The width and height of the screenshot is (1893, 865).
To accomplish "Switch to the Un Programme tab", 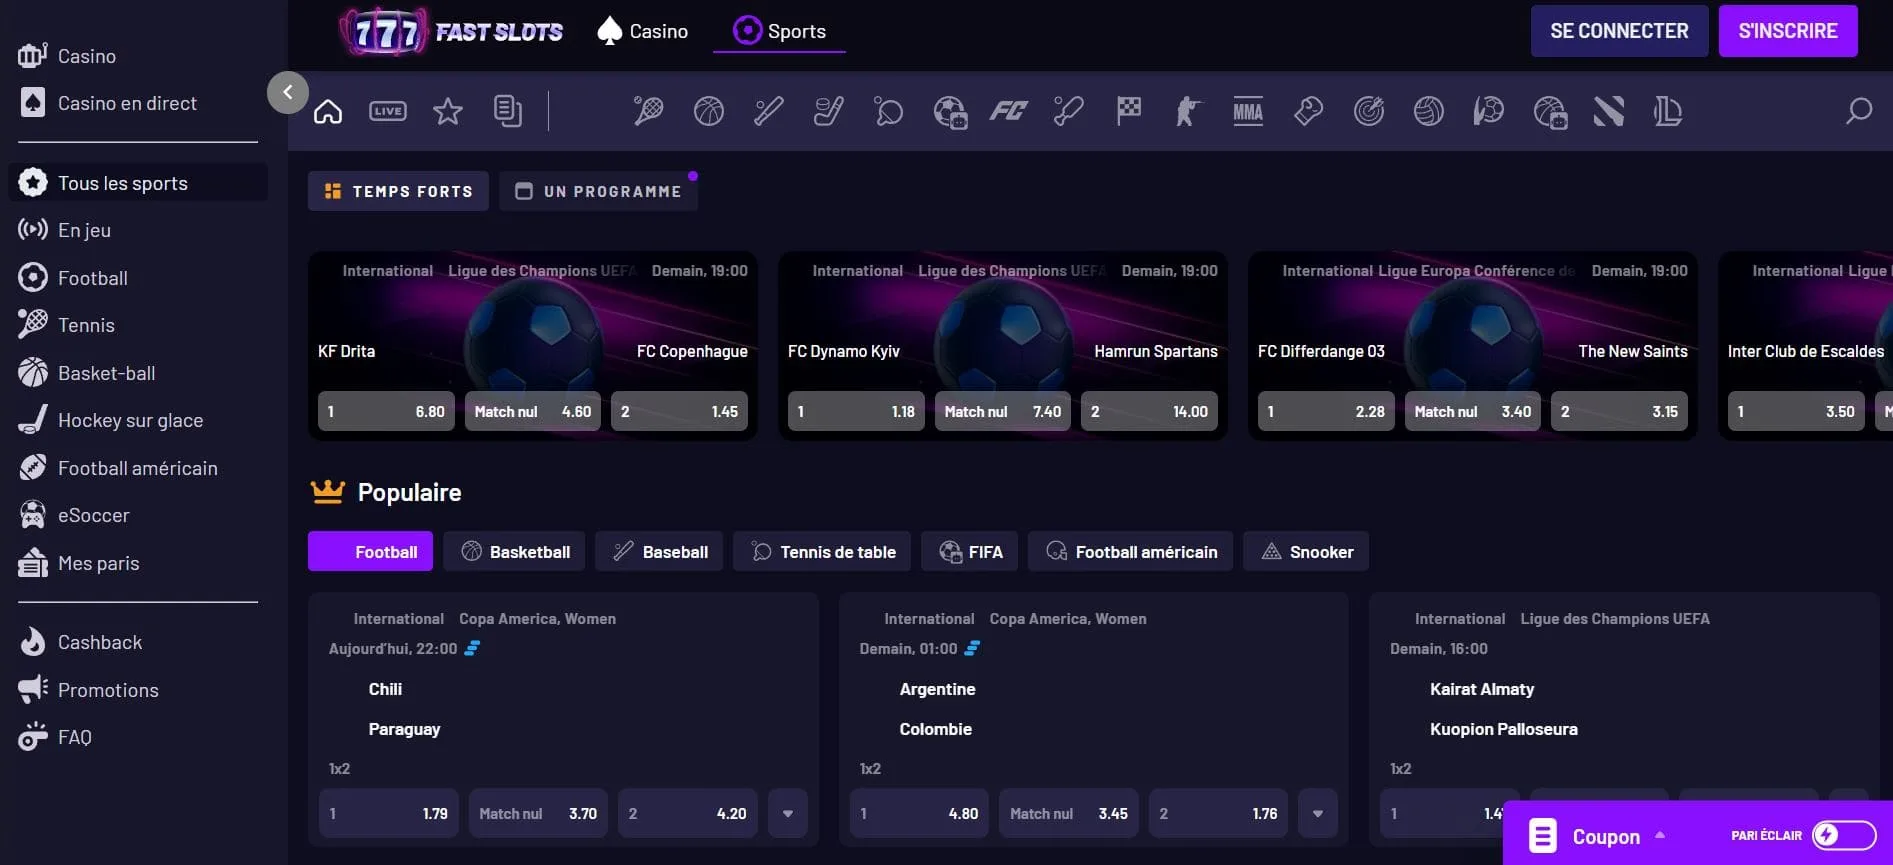I will click(x=598, y=191).
